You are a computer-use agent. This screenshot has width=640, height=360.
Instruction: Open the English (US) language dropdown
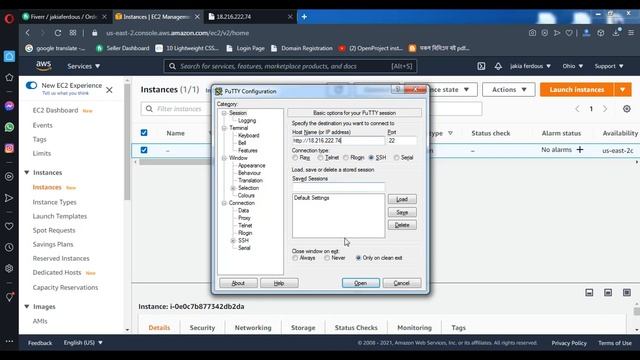[83, 343]
